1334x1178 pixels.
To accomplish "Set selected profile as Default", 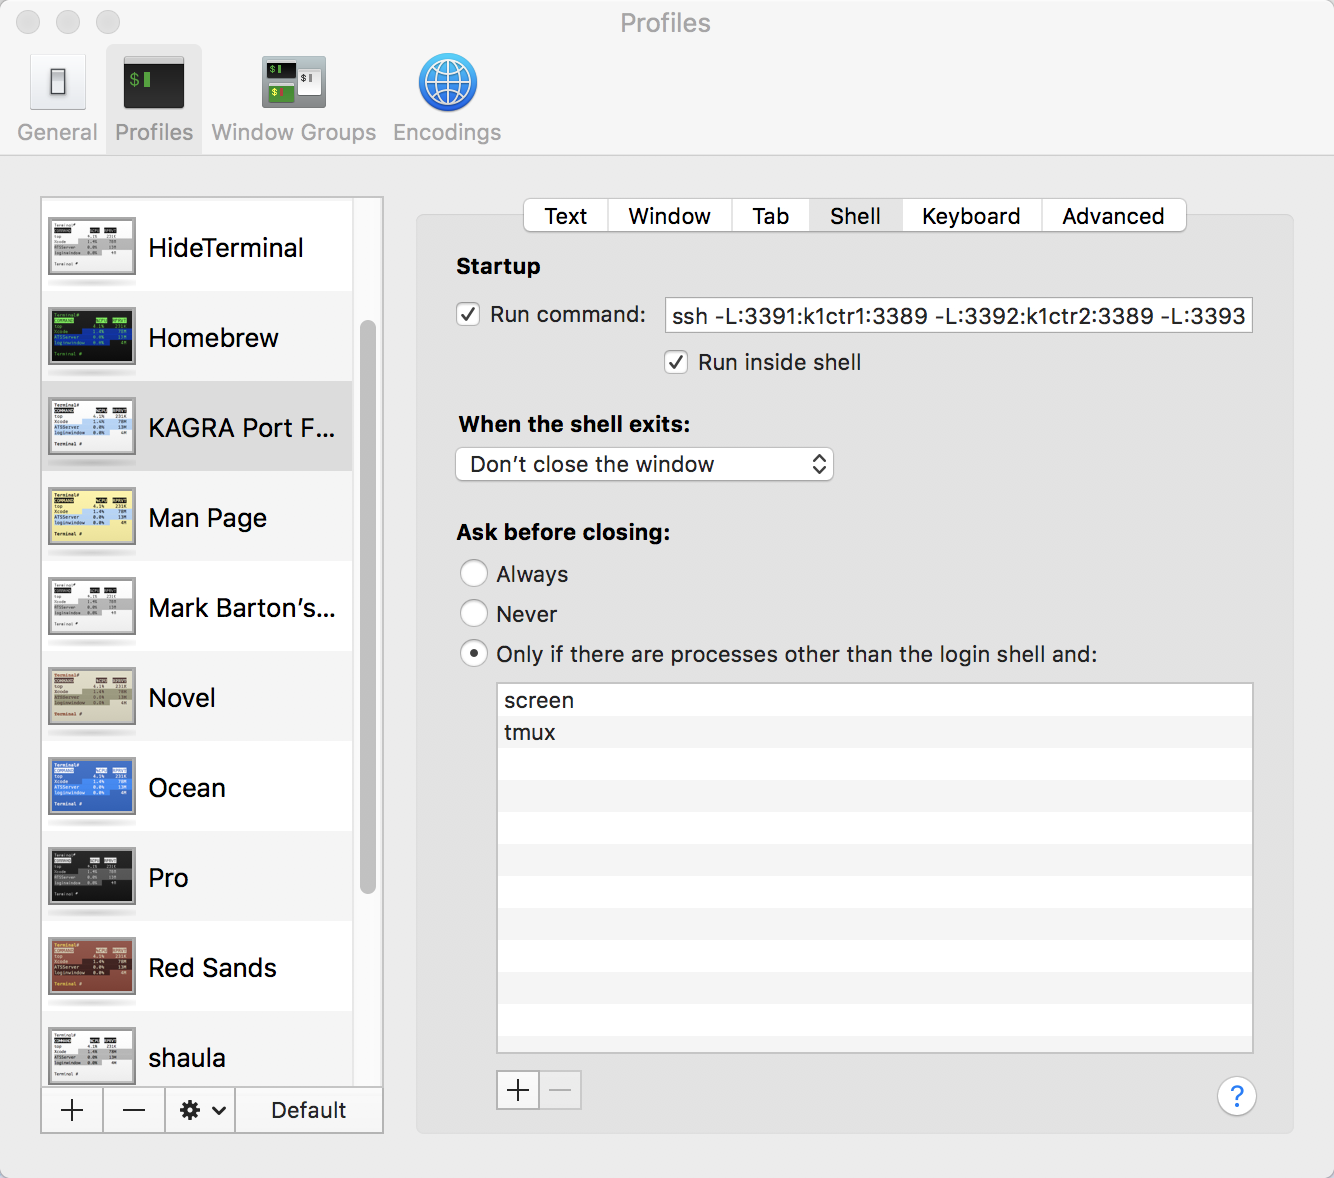I will click(x=308, y=1110).
